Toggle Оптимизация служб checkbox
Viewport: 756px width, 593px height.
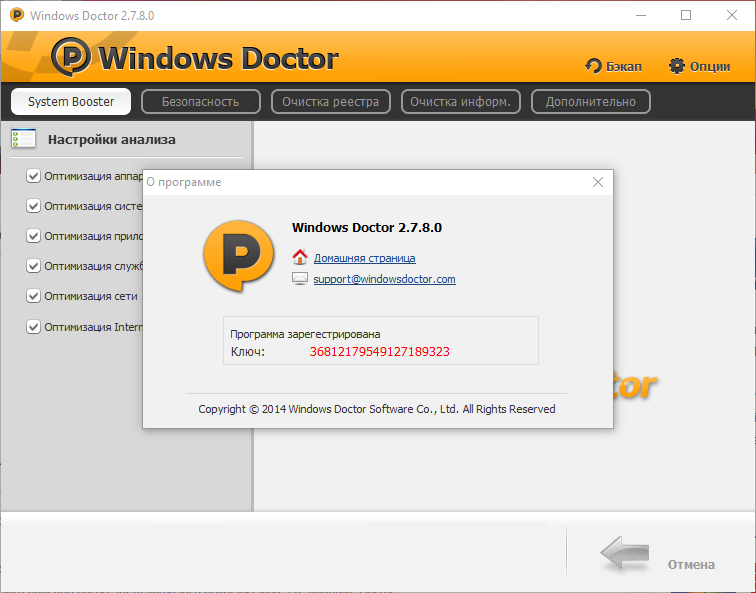(x=33, y=266)
